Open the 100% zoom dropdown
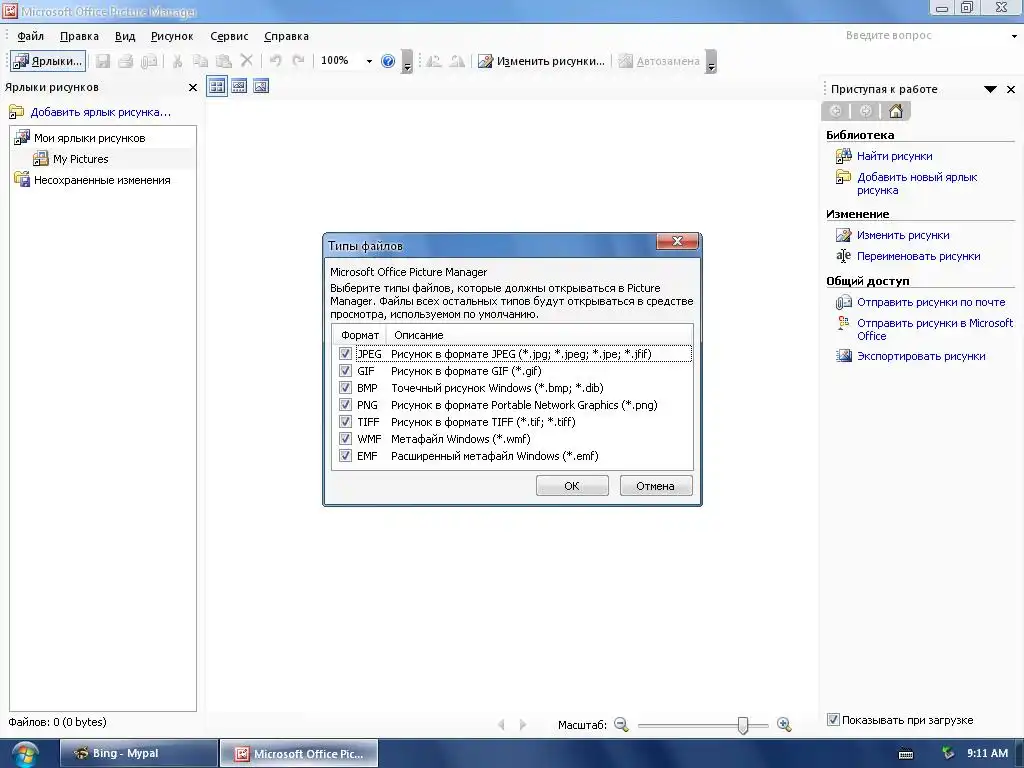 point(369,61)
